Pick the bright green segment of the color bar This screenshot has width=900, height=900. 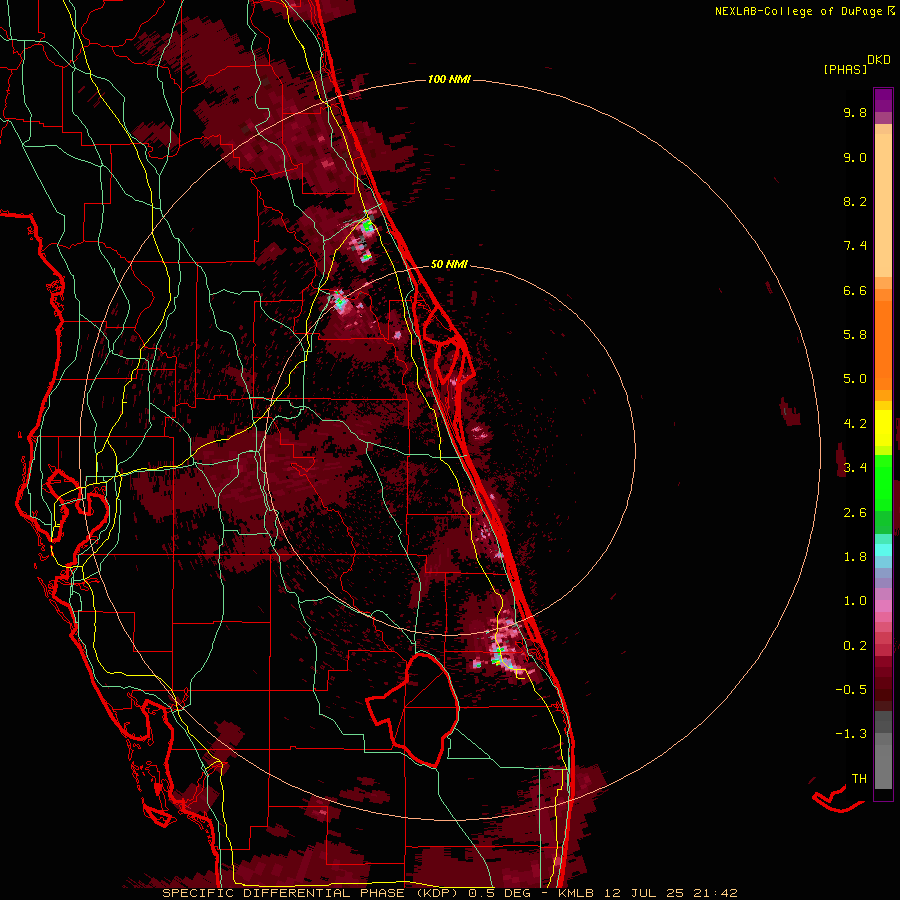883,482
